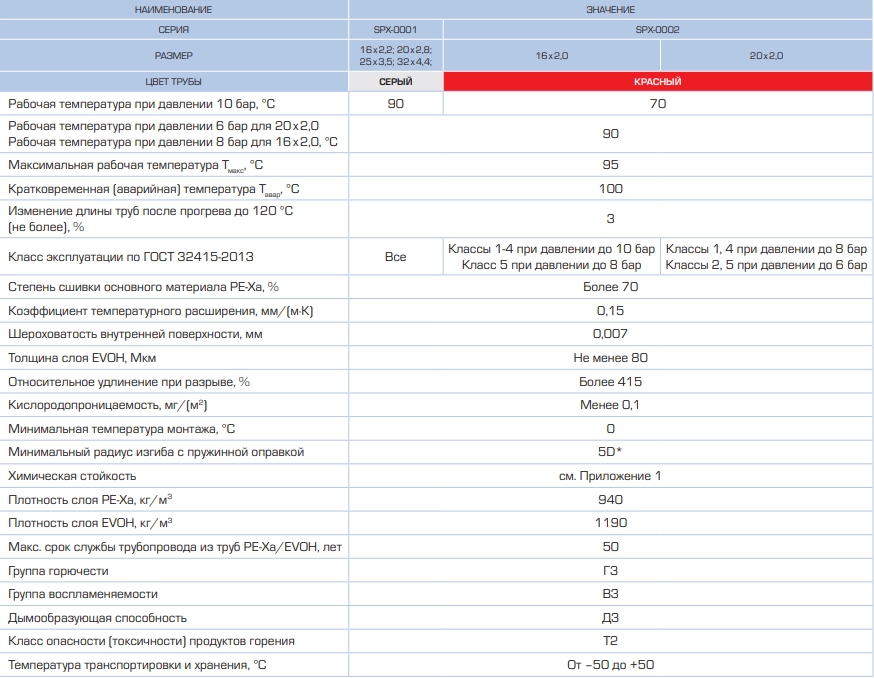
Task: Click the 'Классы 1, 4 при давлении до 8 бар' cell
Action: (x=766, y=249)
